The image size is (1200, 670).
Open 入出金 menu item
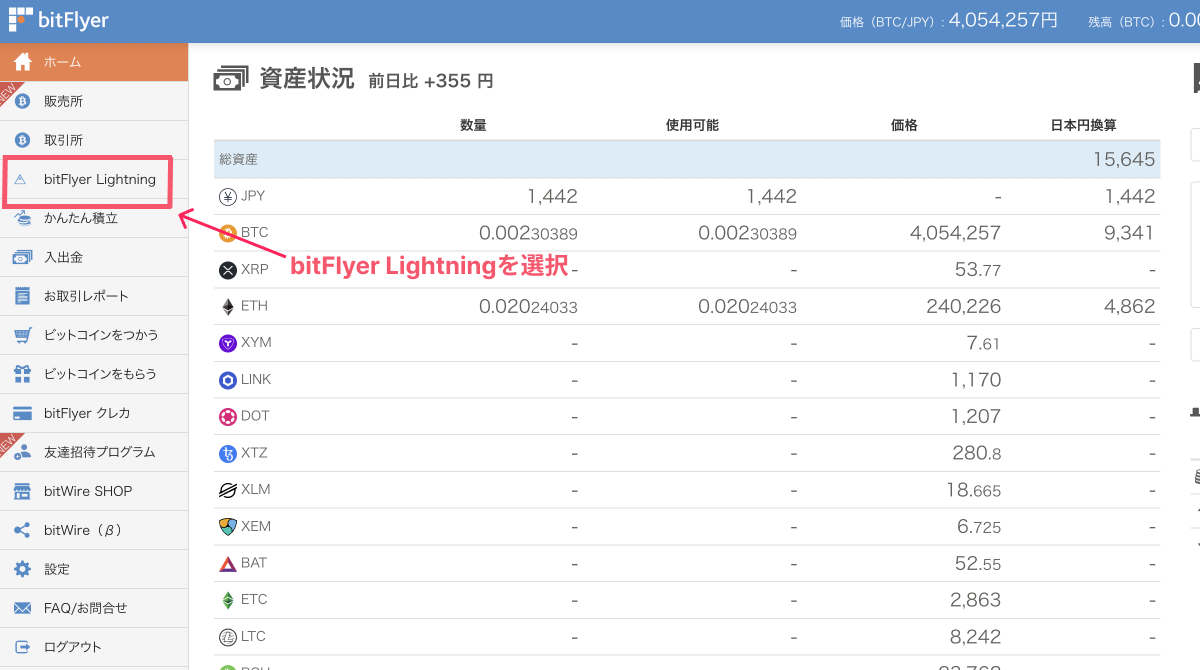tap(94, 257)
